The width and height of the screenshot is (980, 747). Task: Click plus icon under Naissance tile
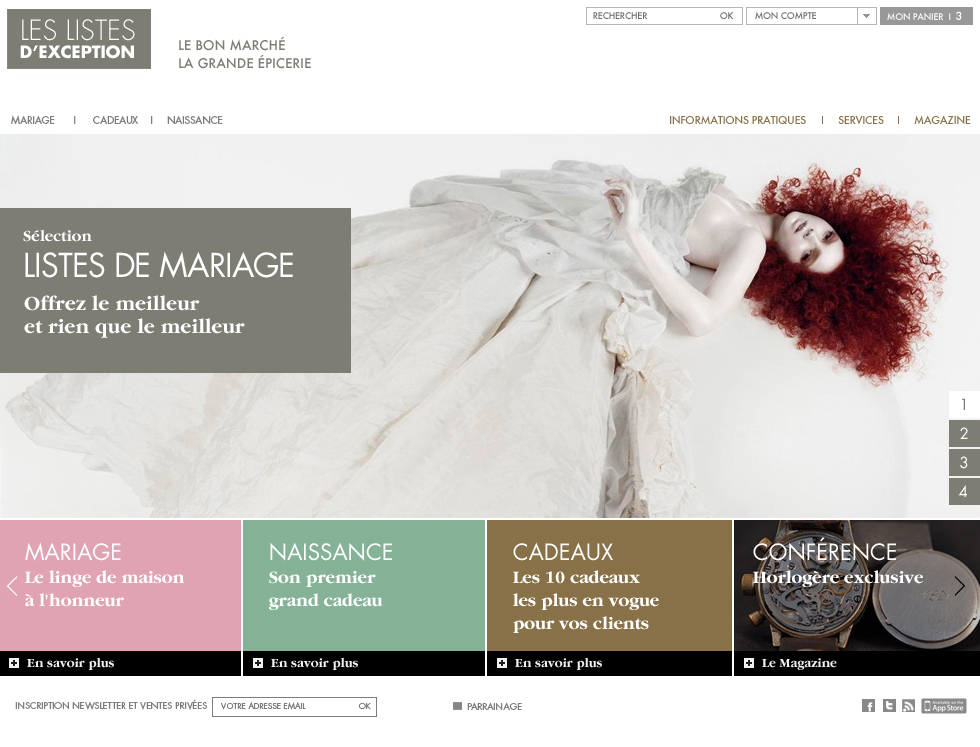(258, 663)
